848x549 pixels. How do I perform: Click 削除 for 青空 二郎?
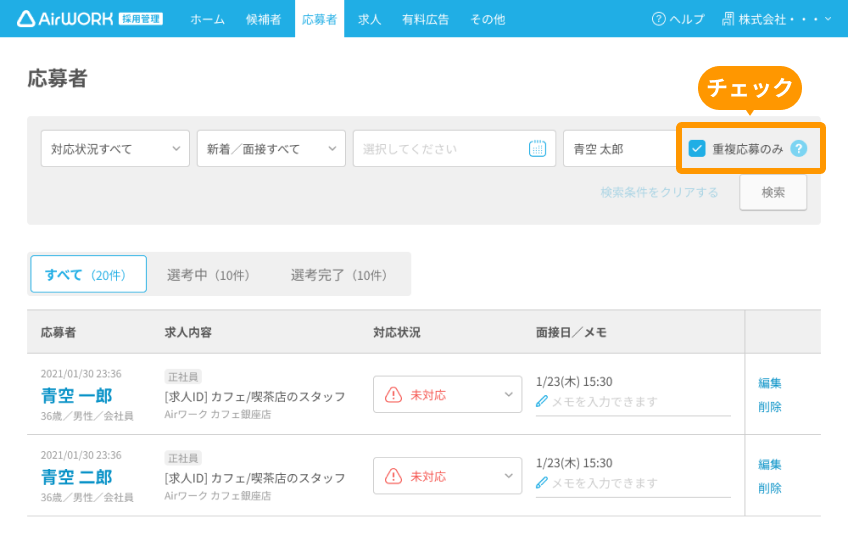tap(770, 488)
